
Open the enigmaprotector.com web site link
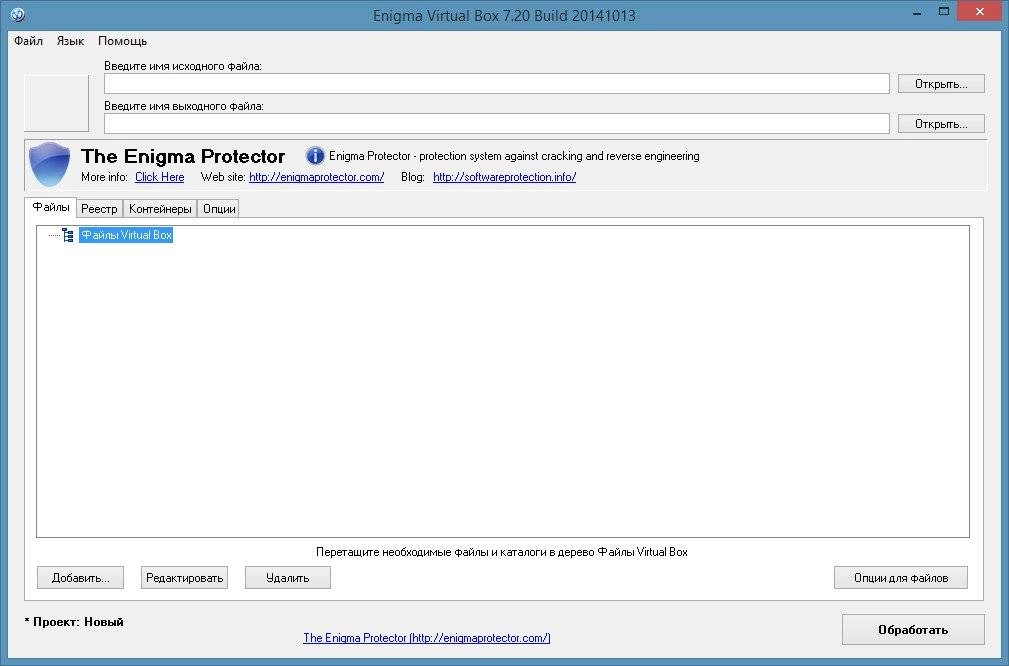point(317,177)
